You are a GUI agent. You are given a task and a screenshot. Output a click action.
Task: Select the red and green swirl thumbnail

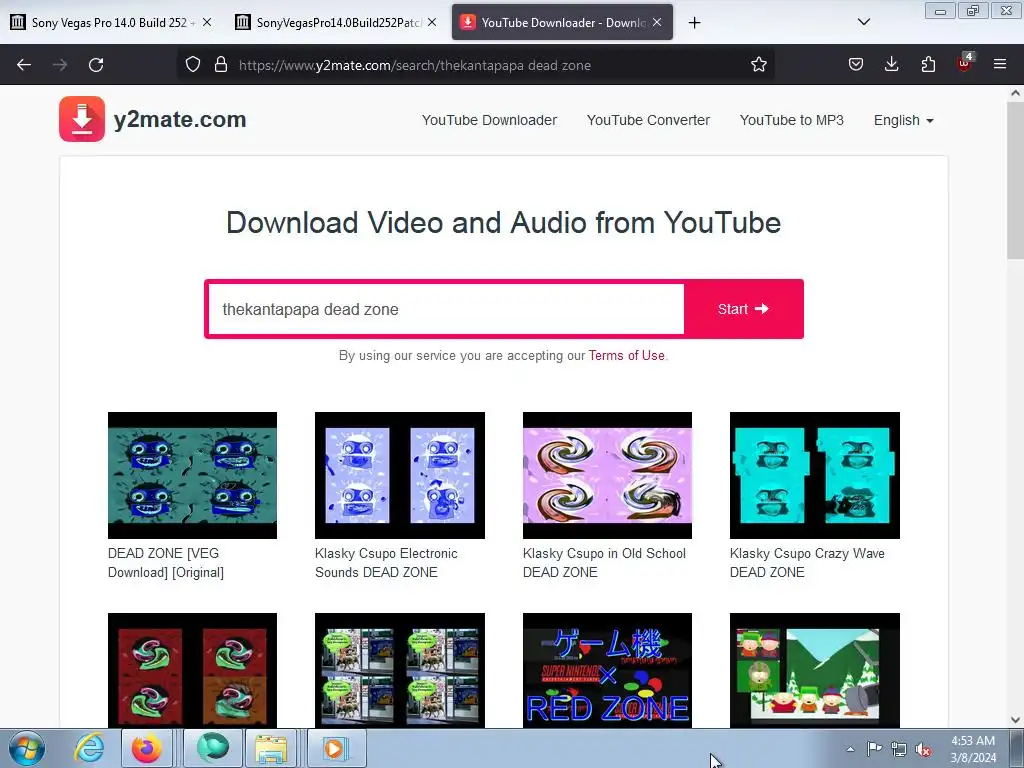(x=192, y=670)
